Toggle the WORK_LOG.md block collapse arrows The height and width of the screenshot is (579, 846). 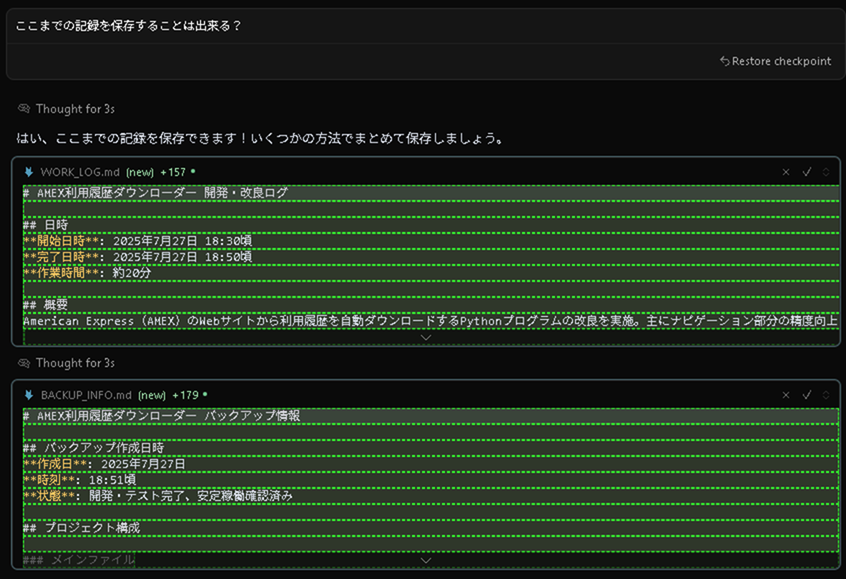point(826,172)
